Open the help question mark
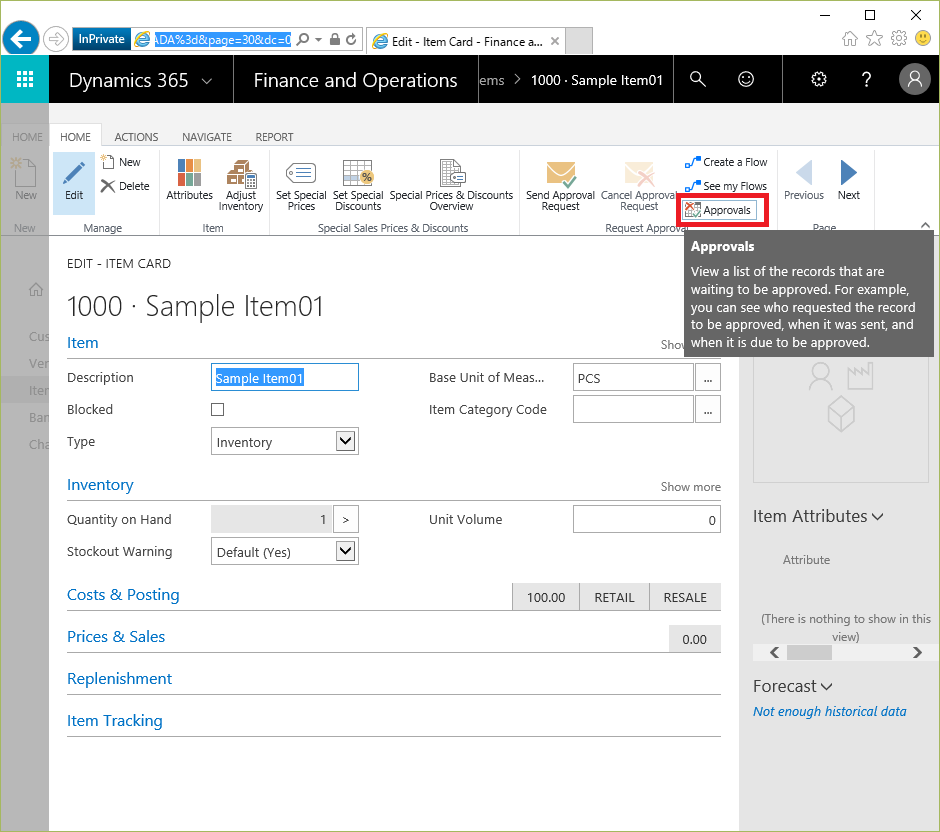This screenshot has width=940, height=832. pos(866,79)
